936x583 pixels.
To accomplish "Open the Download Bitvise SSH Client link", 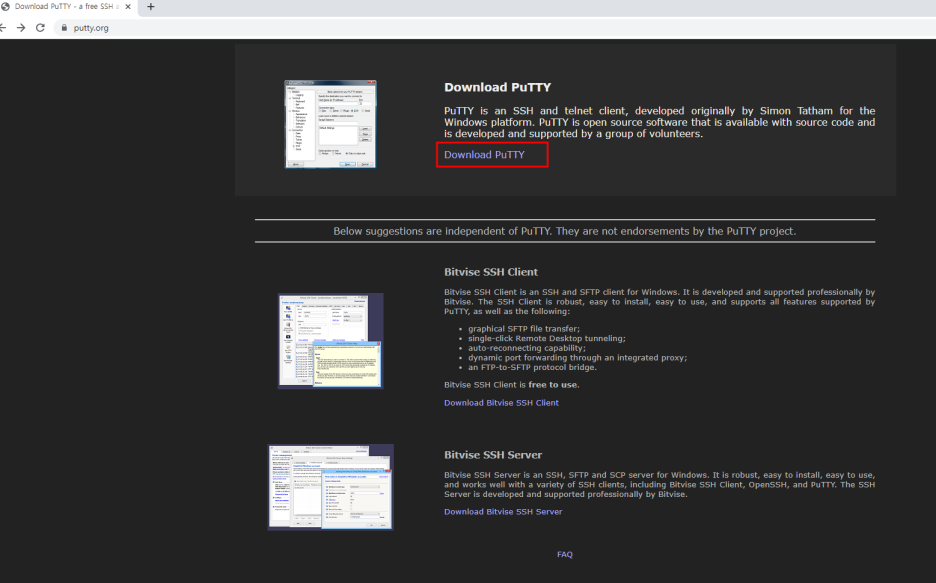I will [501, 403].
